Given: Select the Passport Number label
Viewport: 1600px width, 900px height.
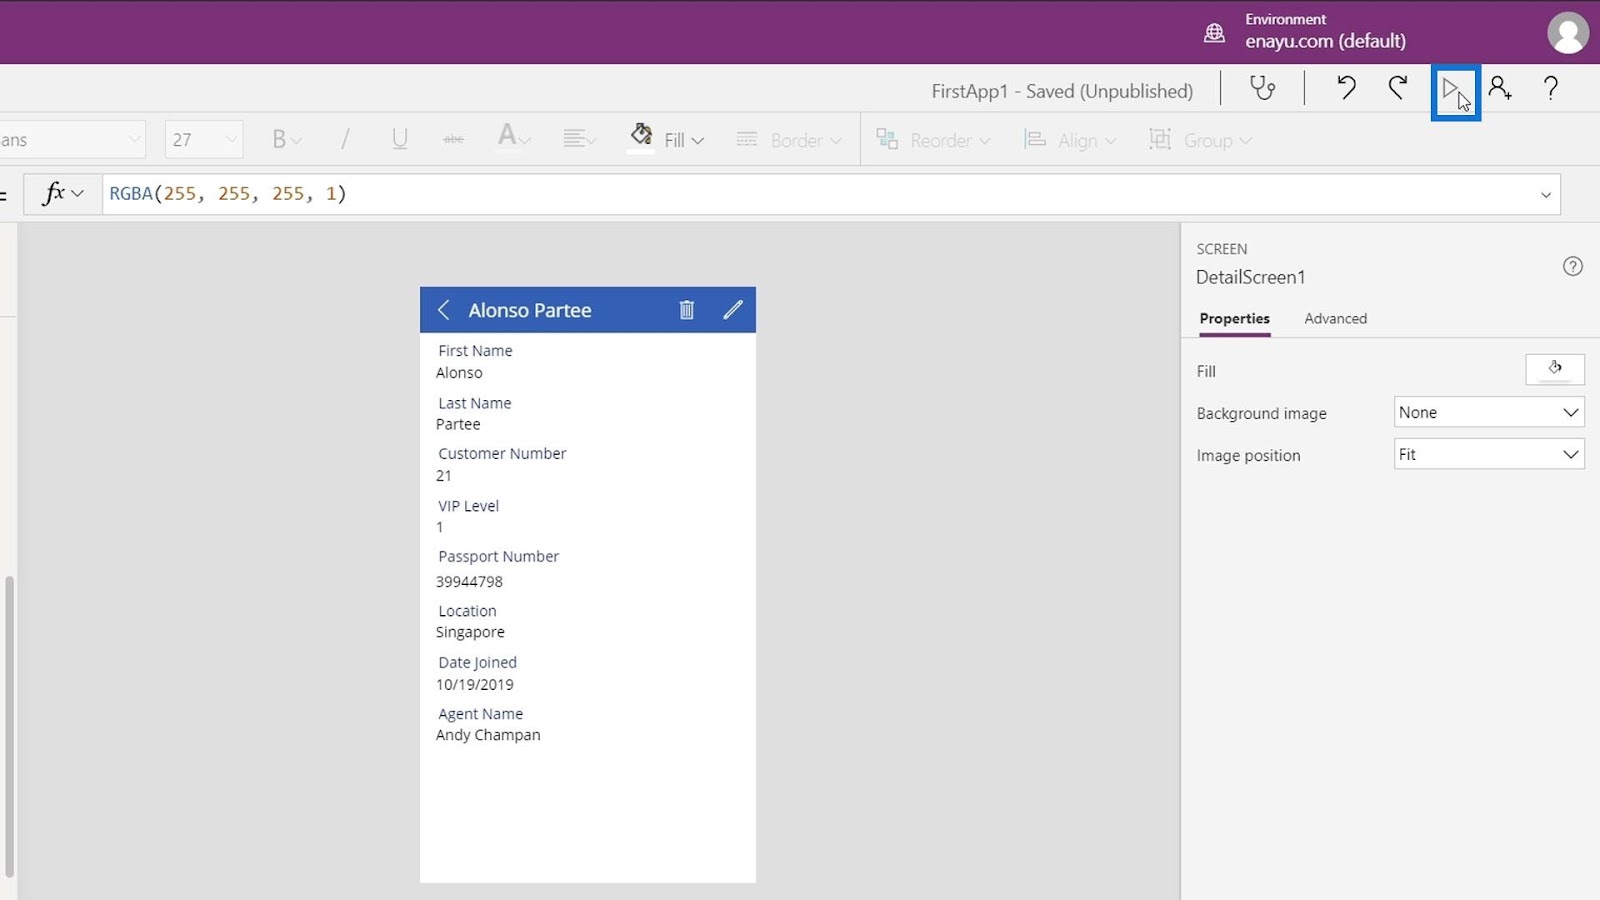Looking at the screenshot, I should coord(498,557).
